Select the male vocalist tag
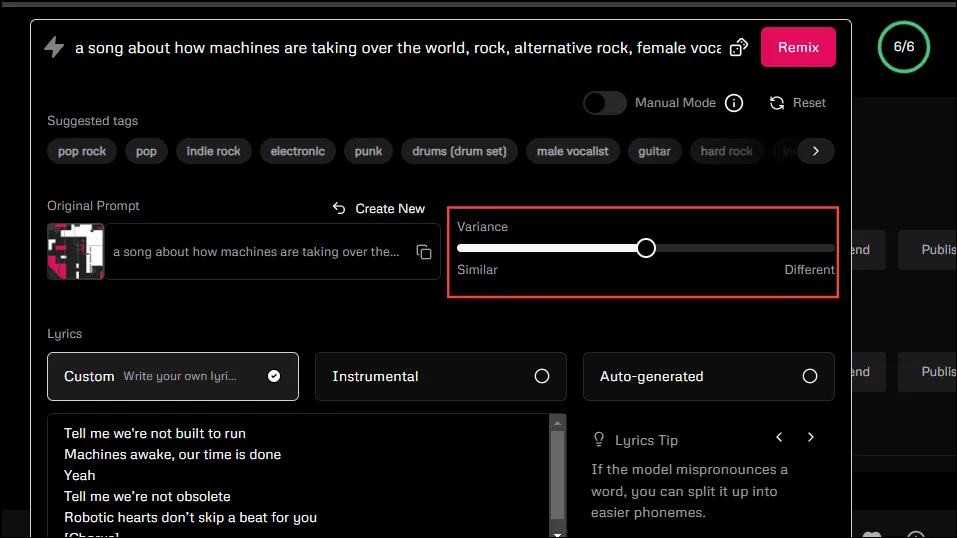 point(572,151)
